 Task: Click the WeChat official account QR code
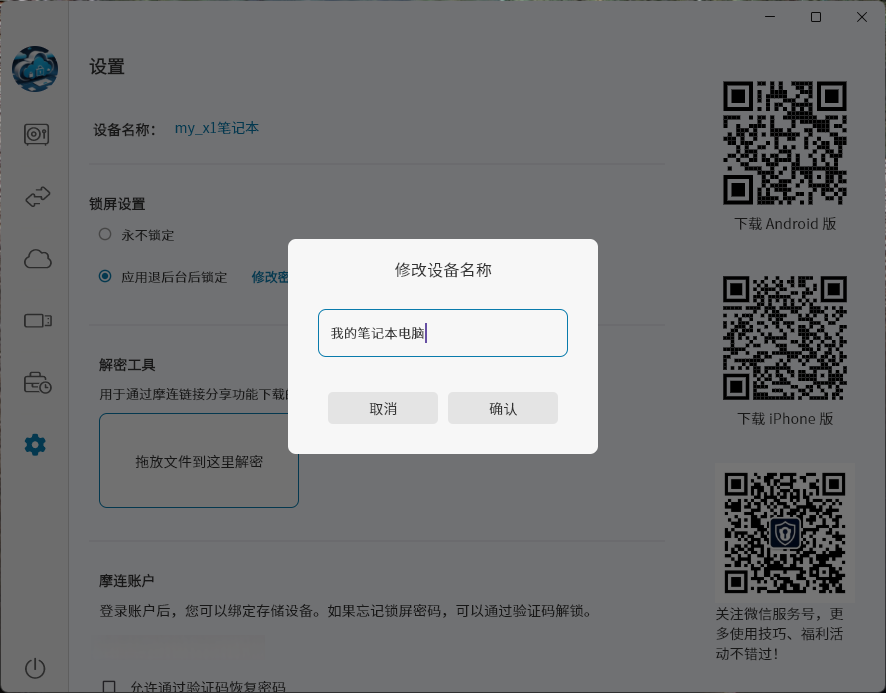[784, 531]
